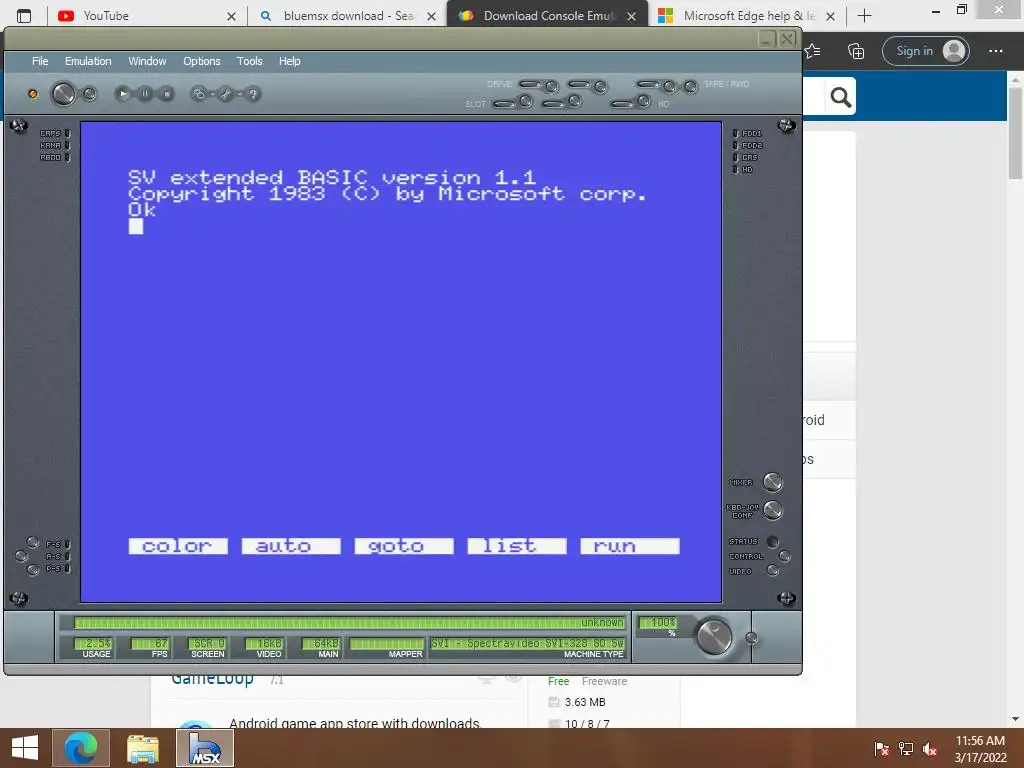Open Edge tab actions menu icon

[24, 16]
